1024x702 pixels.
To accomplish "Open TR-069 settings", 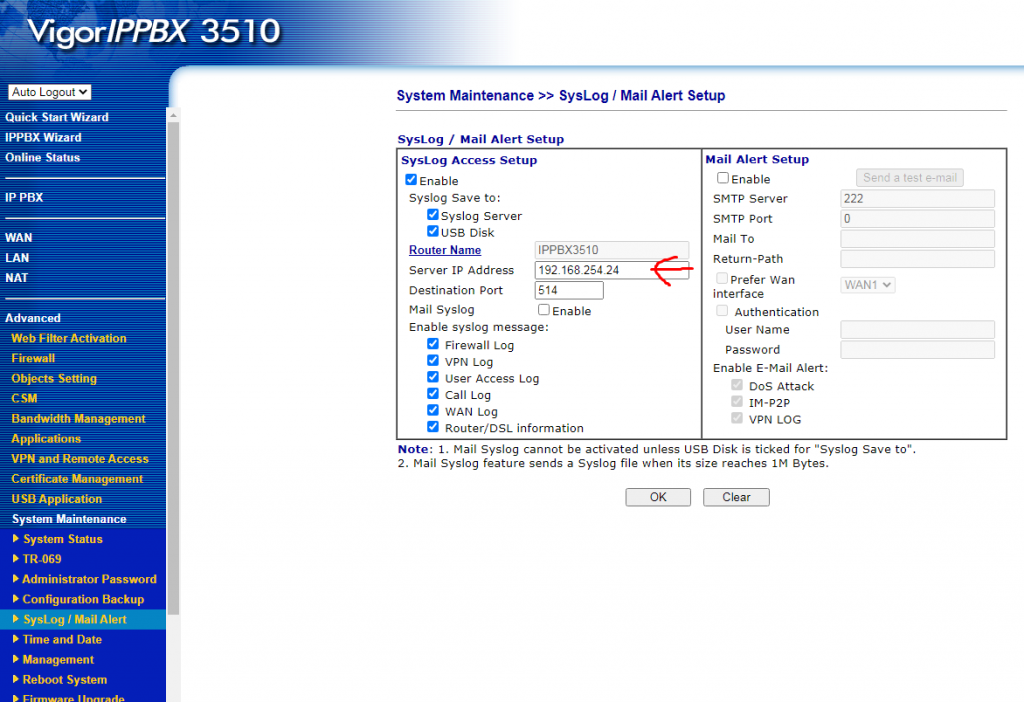I will (x=42, y=559).
